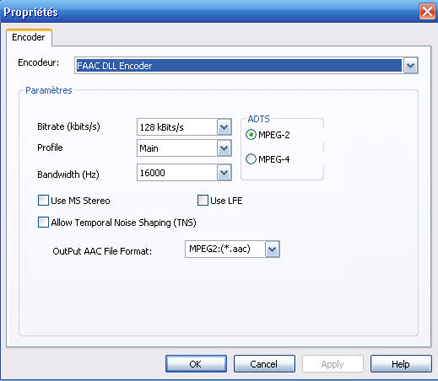Check Allow Temporal Noise Shaping (TNS)
438x381 pixels.
click(43, 222)
